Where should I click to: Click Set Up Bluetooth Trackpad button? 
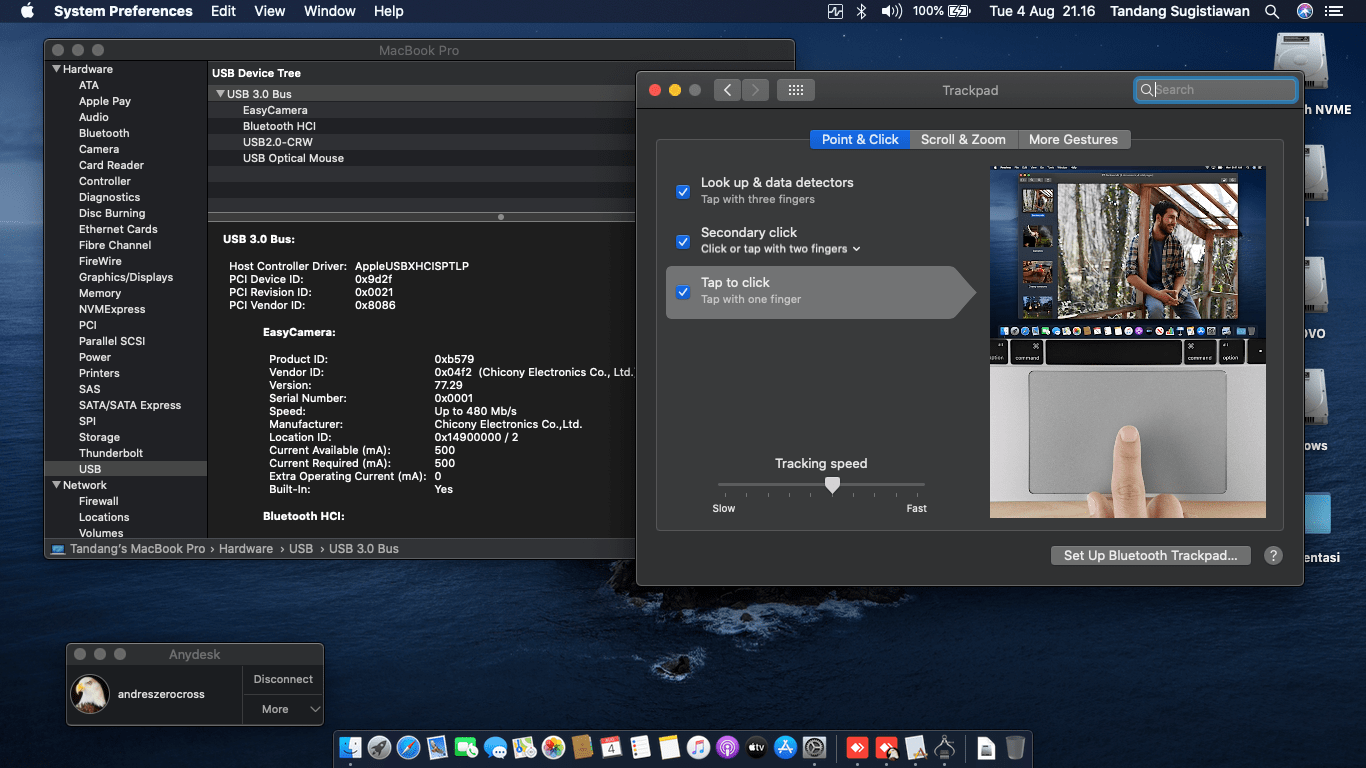tap(1150, 555)
